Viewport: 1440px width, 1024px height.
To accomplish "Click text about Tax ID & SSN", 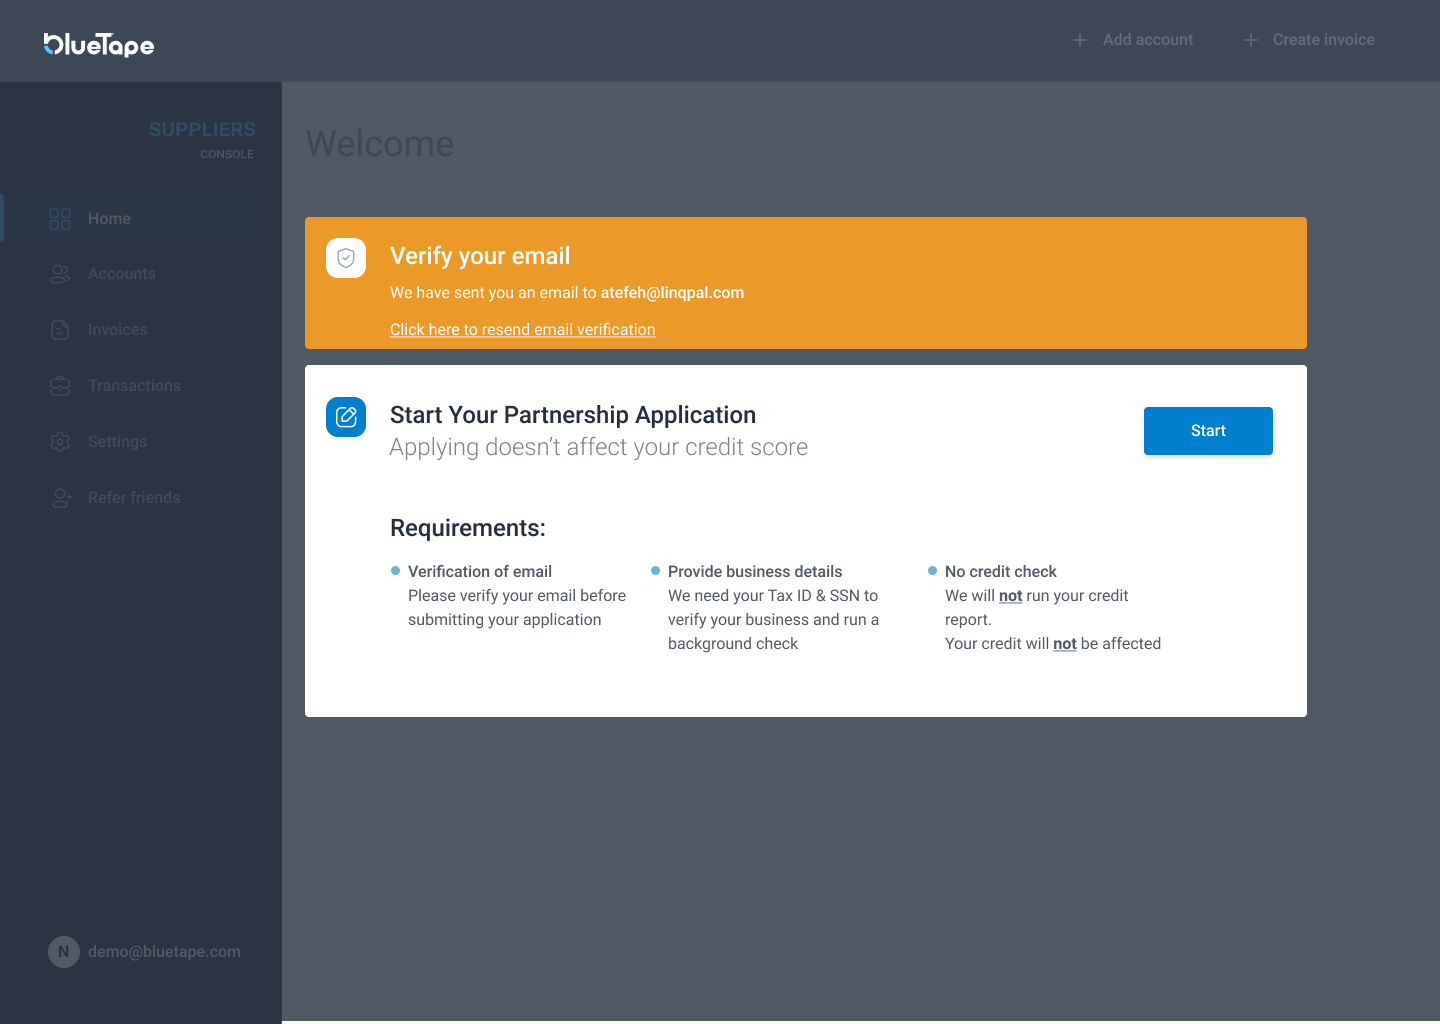I will pyautogui.click(x=773, y=620).
